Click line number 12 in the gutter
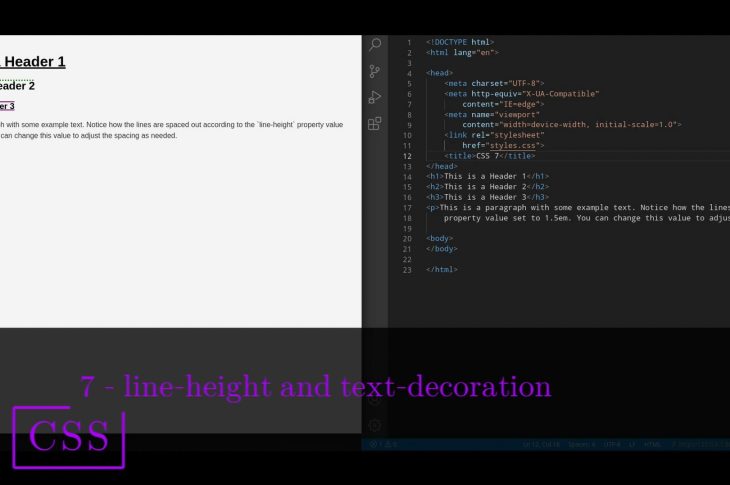Image resolution: width=730 pixels, height=485 pixels. tap(407, 156)
